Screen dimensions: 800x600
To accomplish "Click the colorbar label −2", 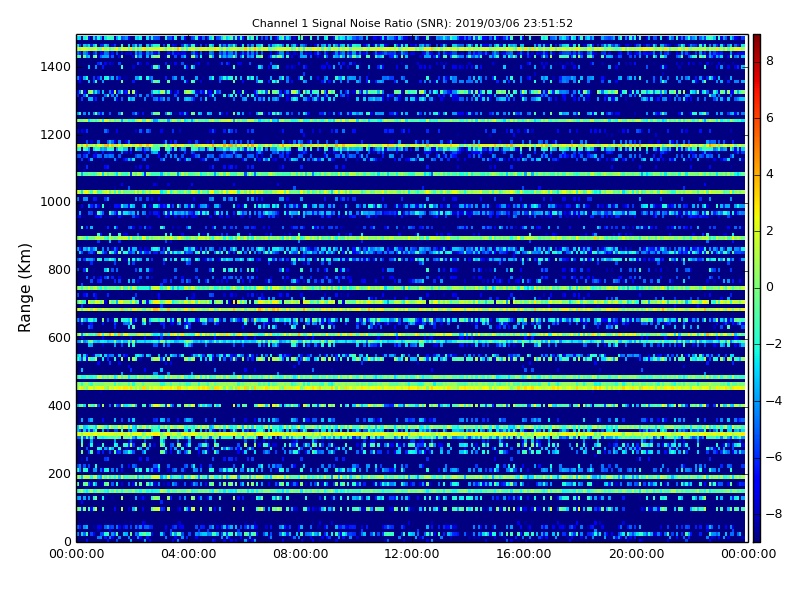I will click(x=774, y=344).
